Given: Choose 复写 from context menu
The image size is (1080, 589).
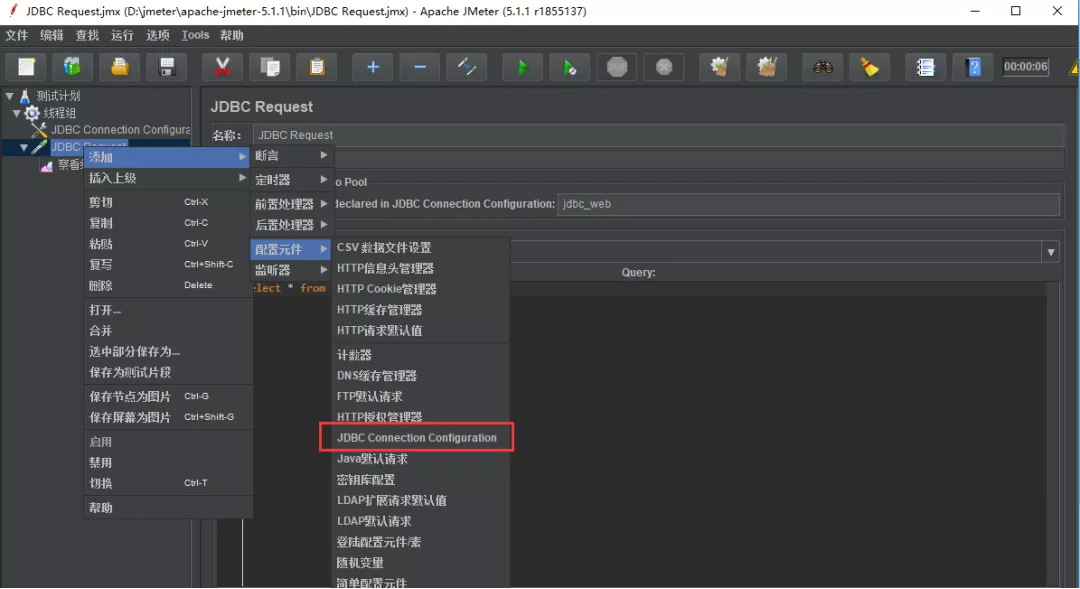Looking at the screenshot, I should tap(167, 264).
